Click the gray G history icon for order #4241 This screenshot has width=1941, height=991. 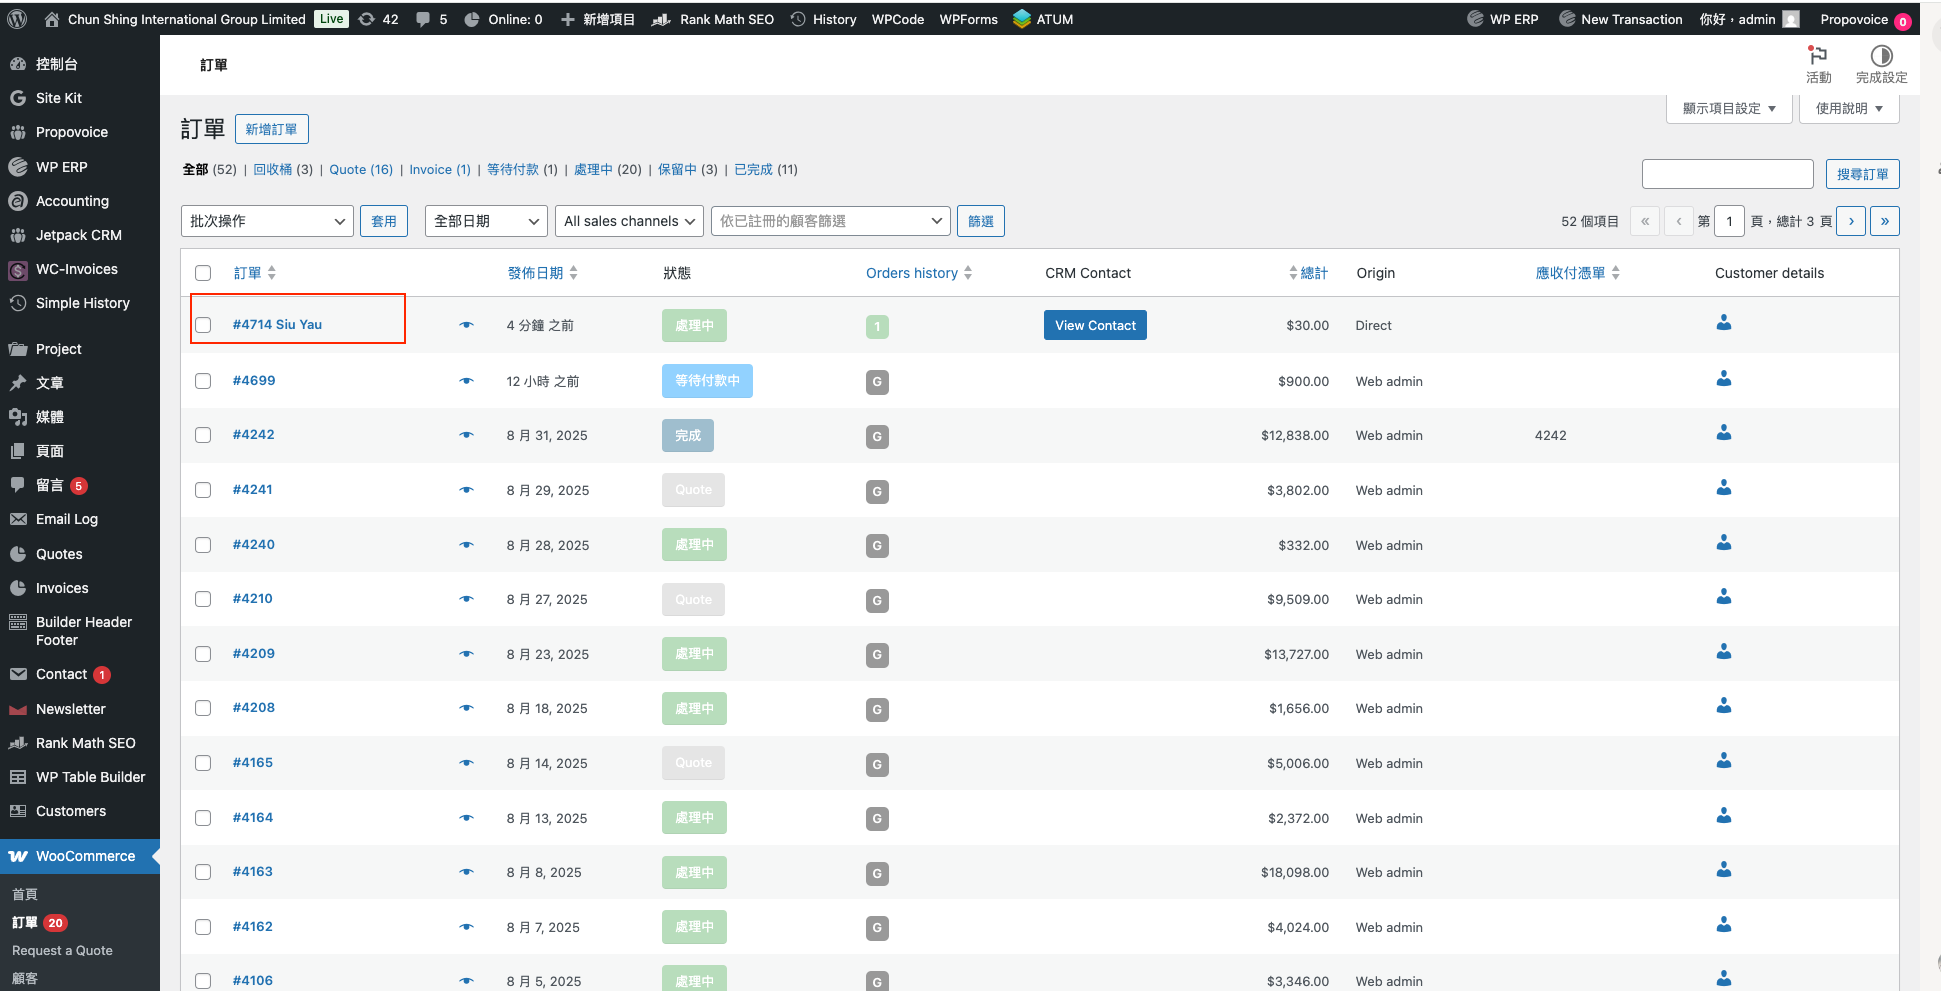(x=877, y=491)
